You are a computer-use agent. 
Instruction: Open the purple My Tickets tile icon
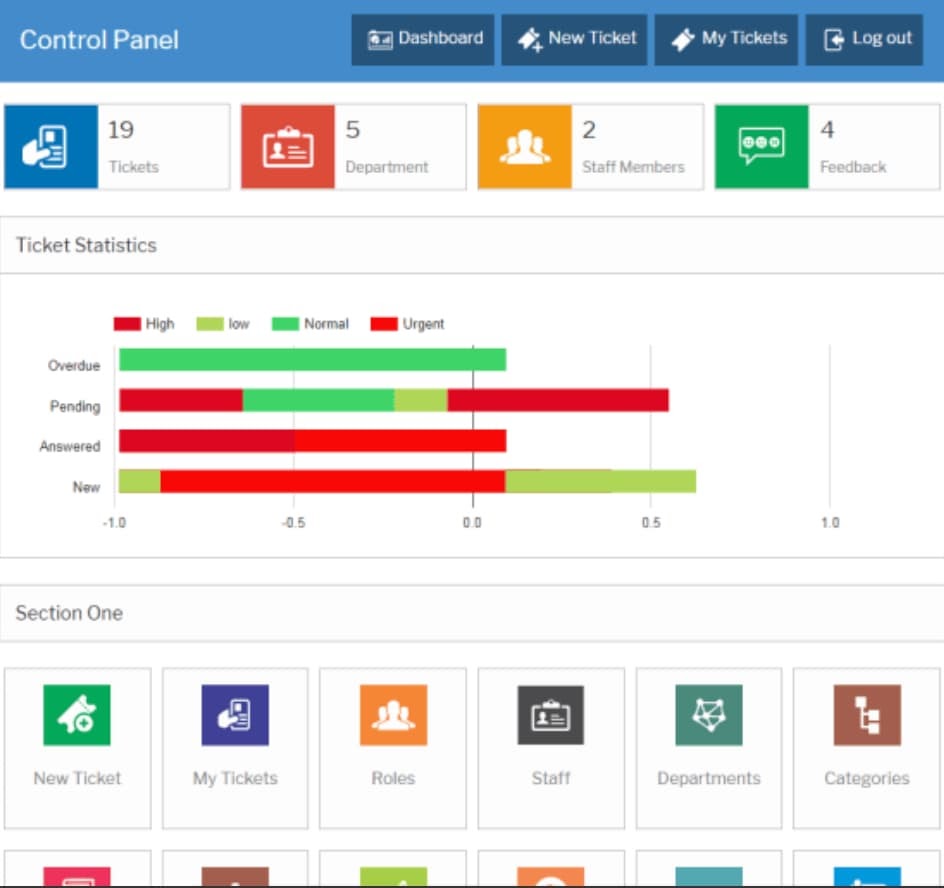[x=235, y=715]
